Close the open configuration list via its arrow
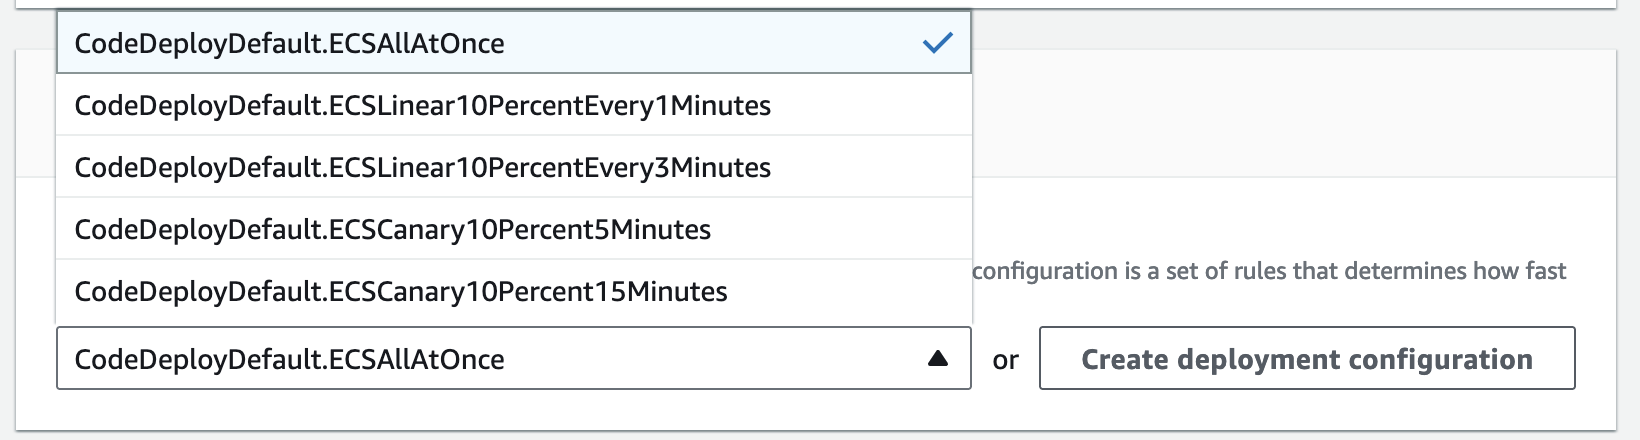1640x440 pixels. pos(937,359)
